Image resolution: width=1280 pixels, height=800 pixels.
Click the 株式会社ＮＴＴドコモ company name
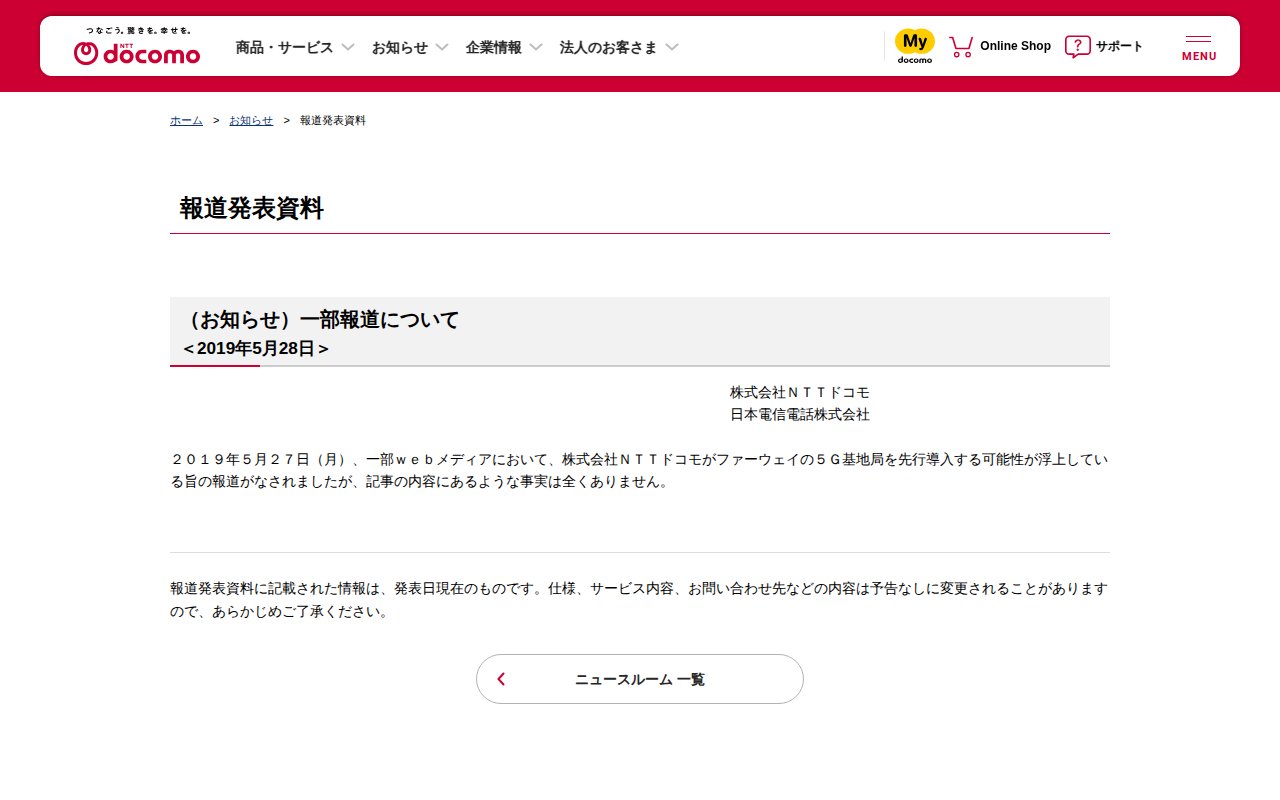[x=800, y=392]
